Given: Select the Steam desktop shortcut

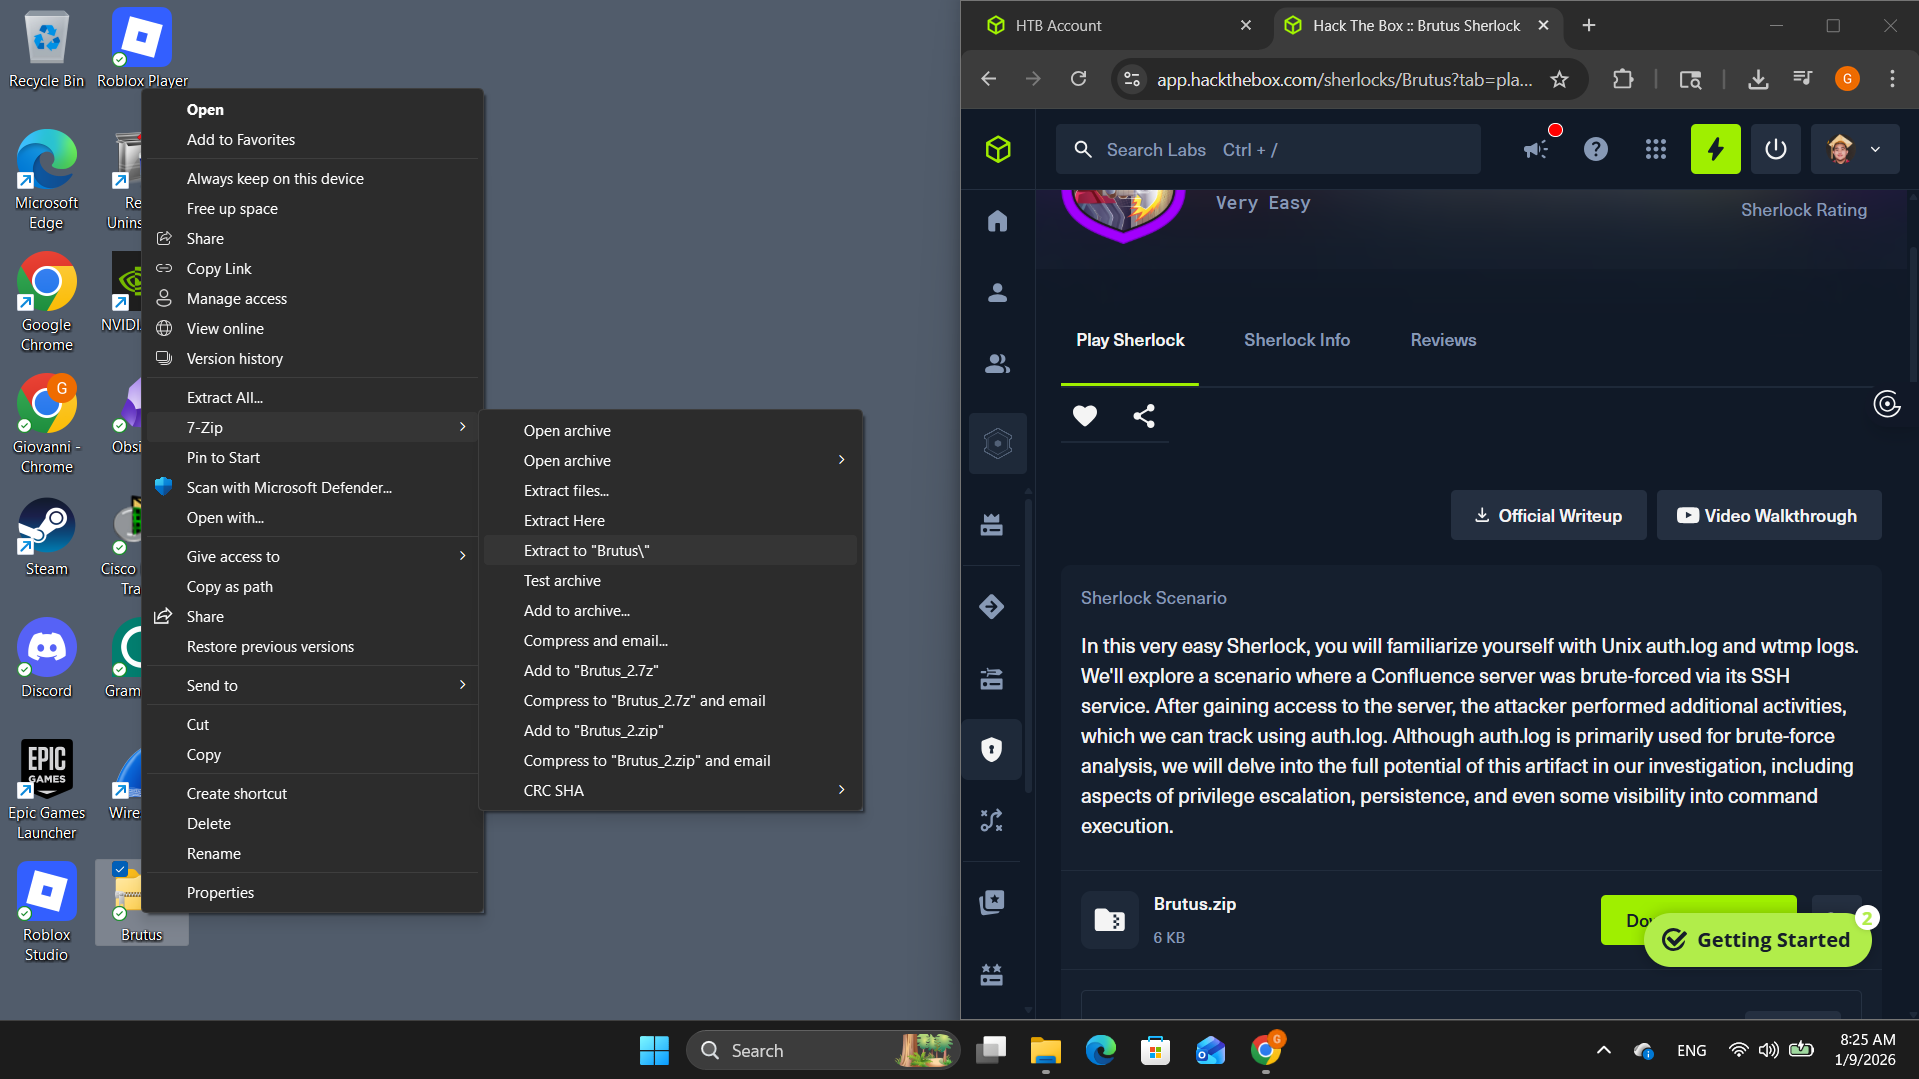Looking at the screenshot, I should click(x=46, y=537).
